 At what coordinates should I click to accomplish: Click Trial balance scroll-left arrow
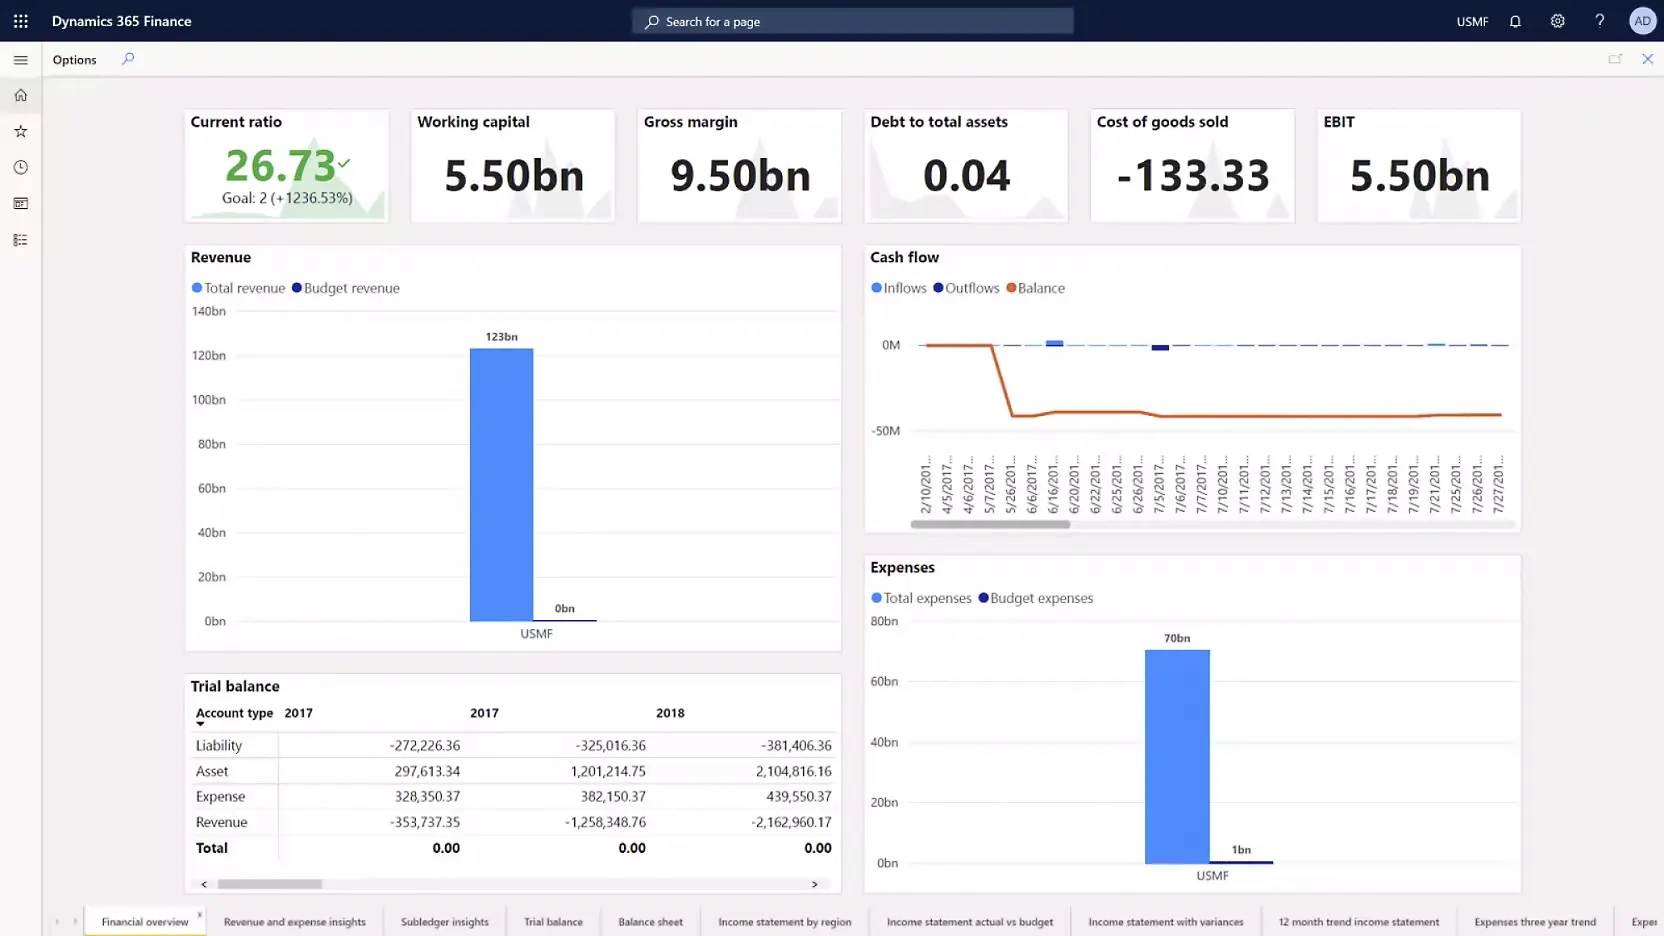204,884
